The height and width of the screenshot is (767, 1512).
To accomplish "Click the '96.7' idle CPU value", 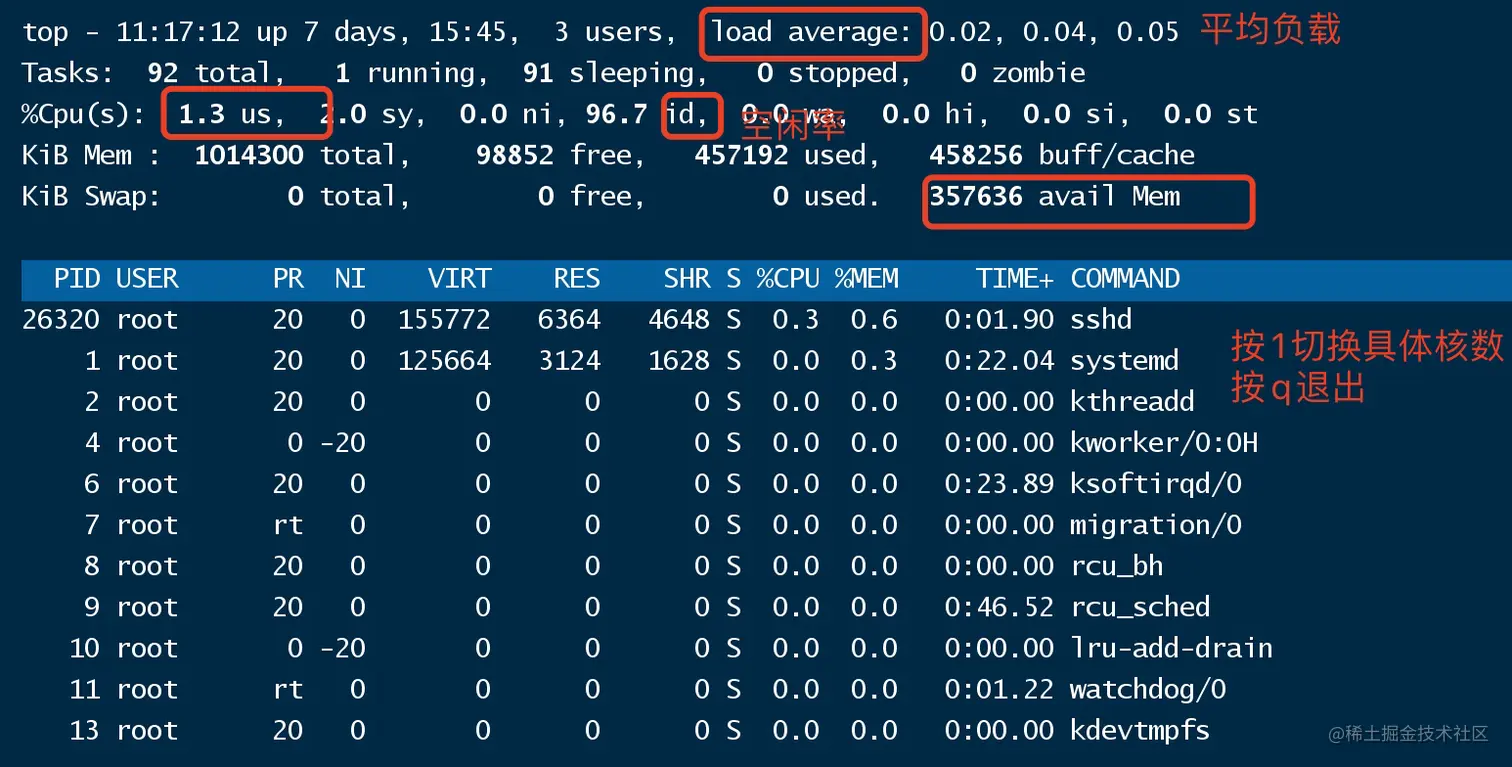I will point(616,115).
